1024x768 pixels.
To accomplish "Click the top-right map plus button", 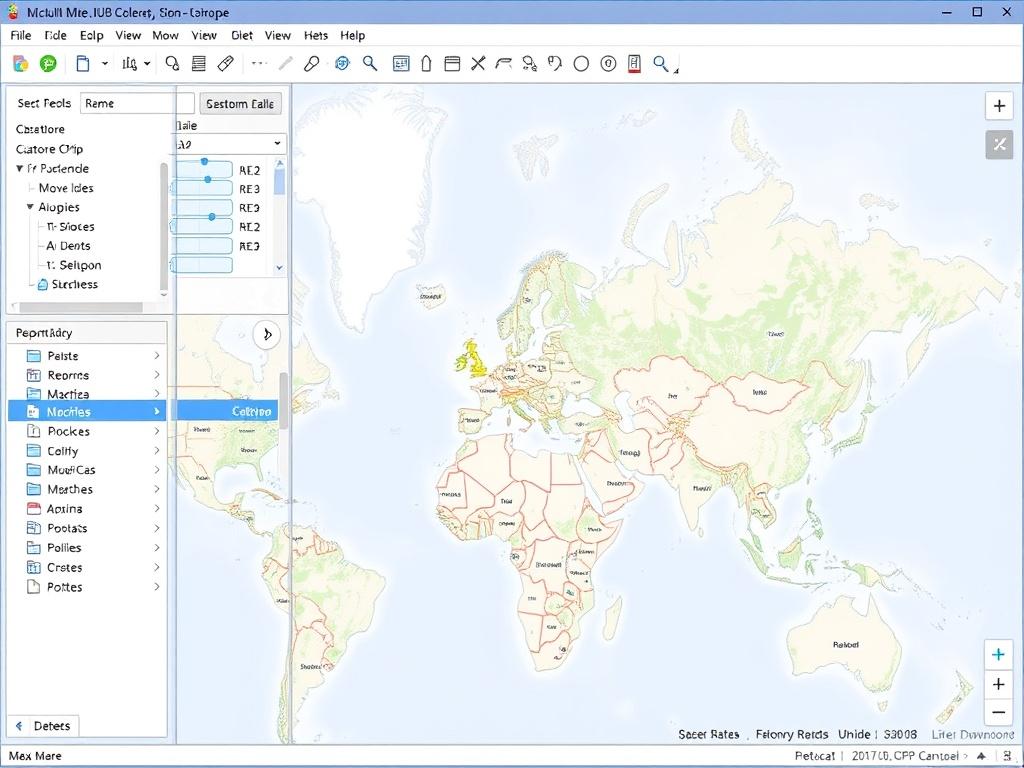I will (x=998, y=106).
